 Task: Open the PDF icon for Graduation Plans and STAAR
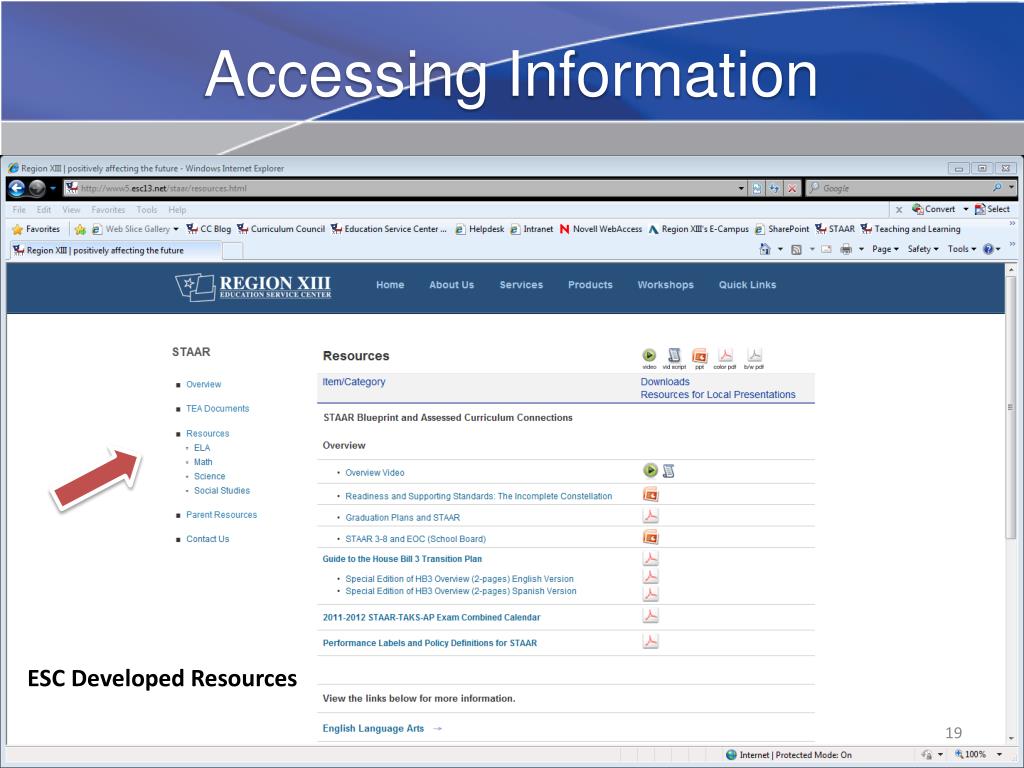(x=650, y=516)
